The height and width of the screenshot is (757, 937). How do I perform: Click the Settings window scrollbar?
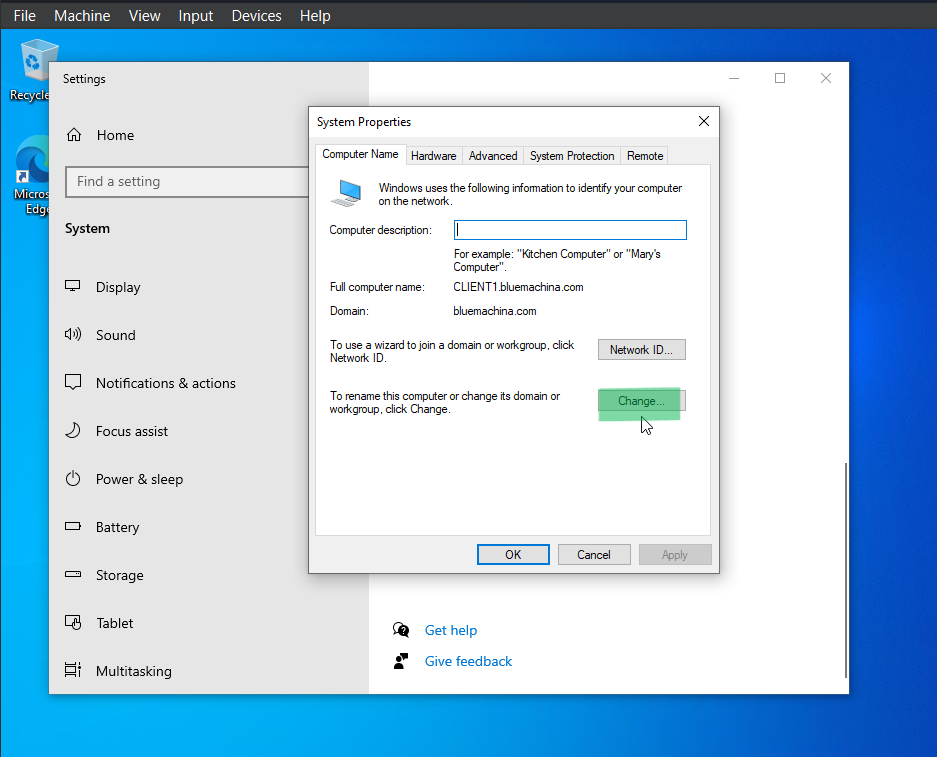coord(846,570)
